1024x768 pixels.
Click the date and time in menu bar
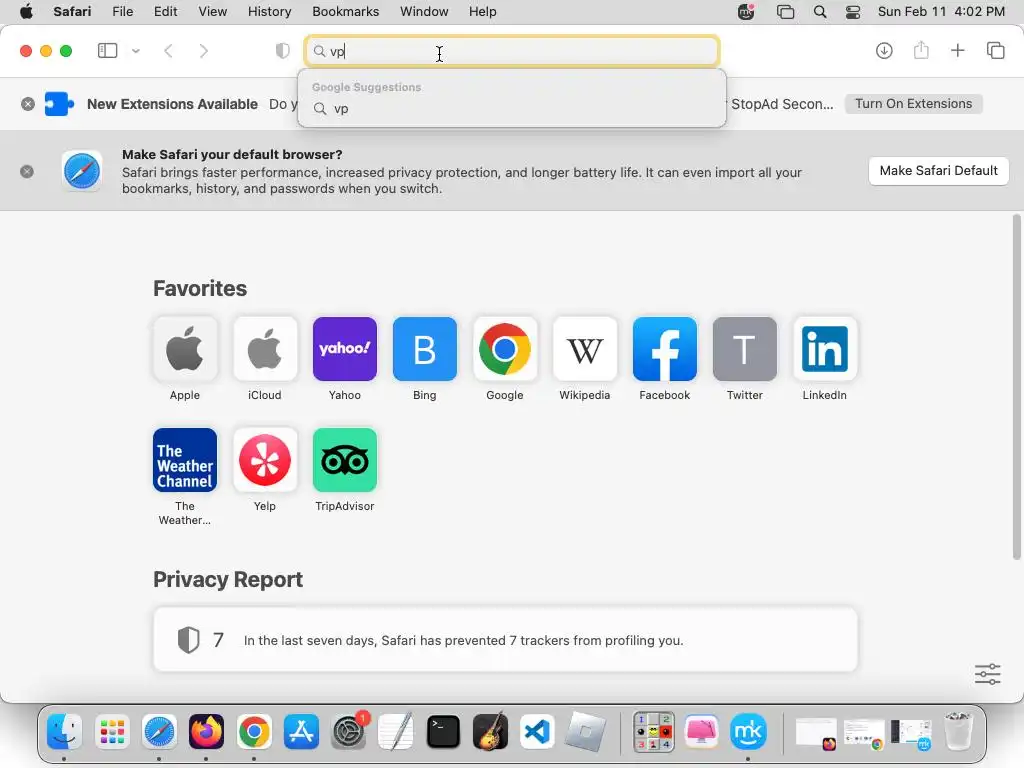[x=941, y=12]
